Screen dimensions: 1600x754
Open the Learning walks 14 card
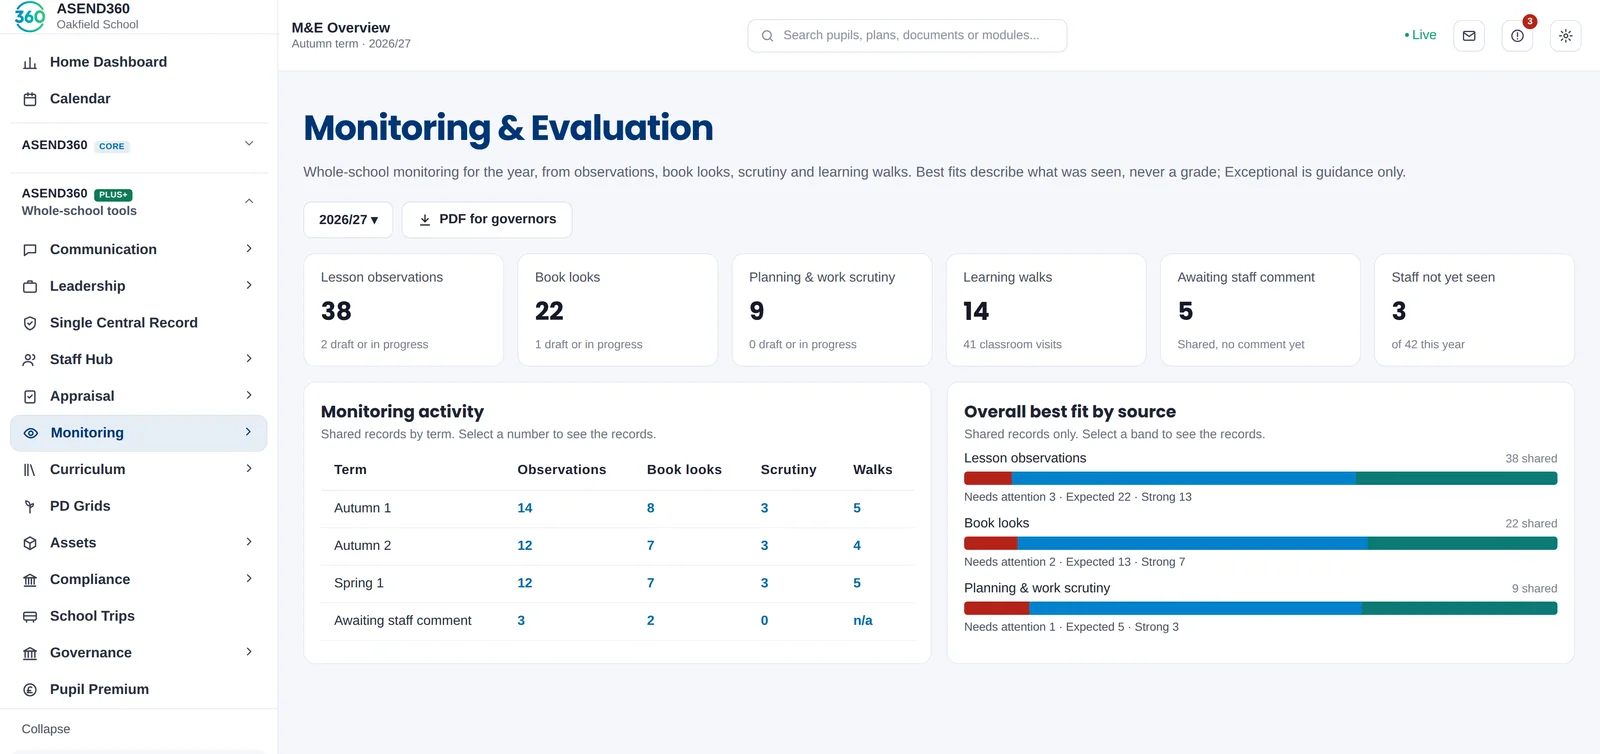[x=1046, y=310]
